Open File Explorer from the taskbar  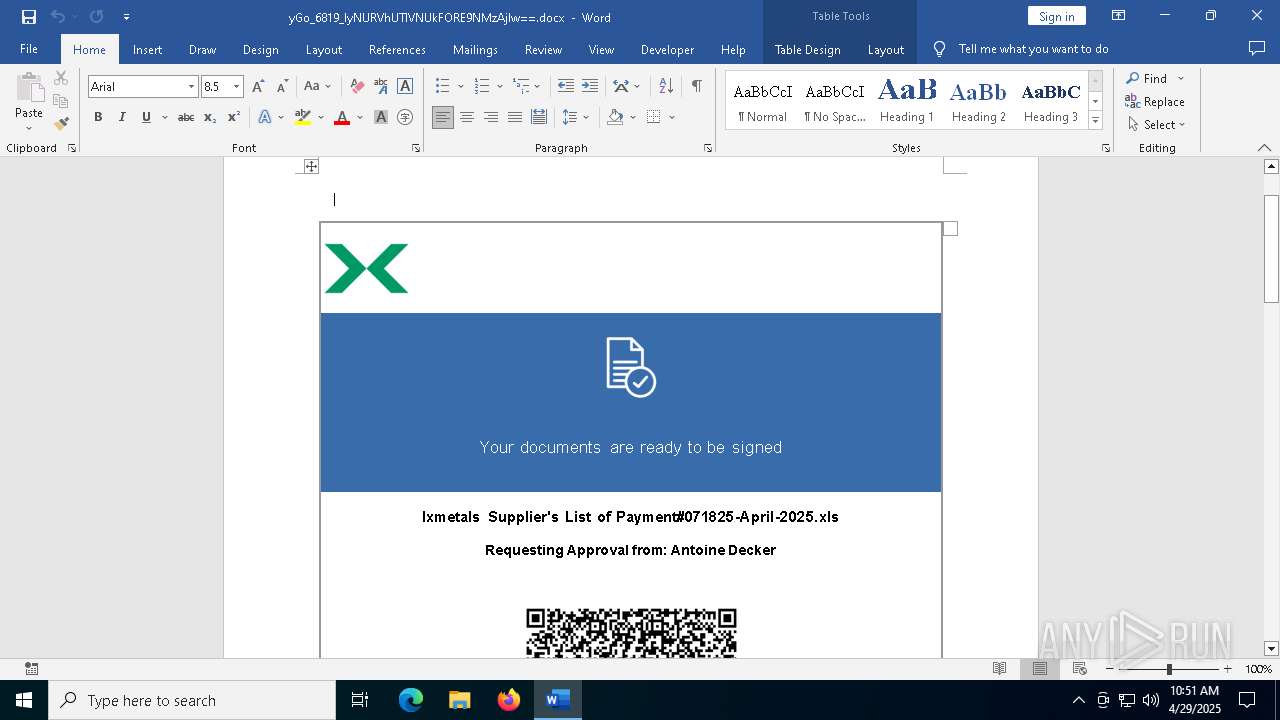(460, 700)
